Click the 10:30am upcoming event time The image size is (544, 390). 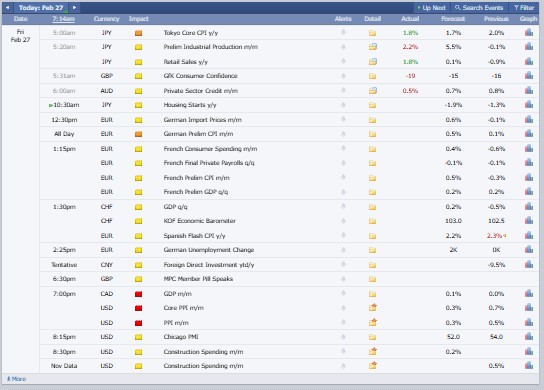pyautogui.click(x=66, y=105)
